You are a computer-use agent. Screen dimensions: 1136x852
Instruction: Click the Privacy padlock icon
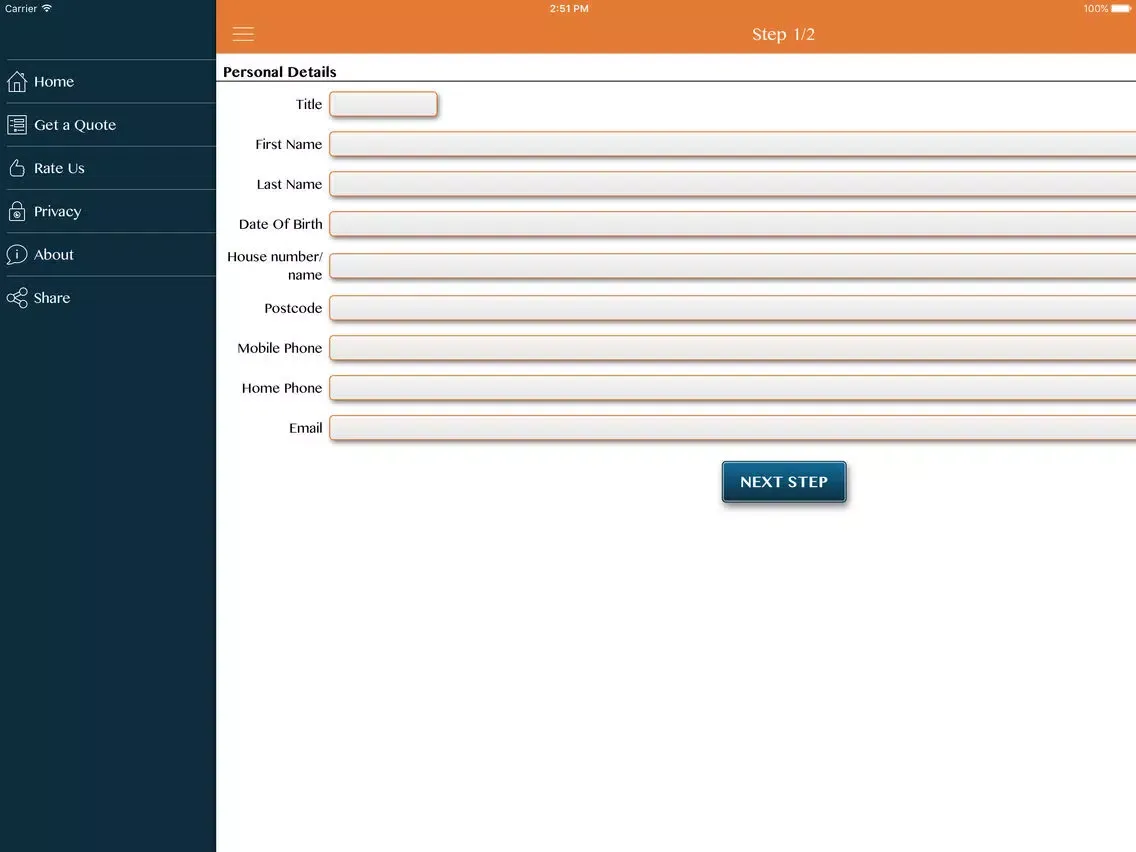pos(17,211)
